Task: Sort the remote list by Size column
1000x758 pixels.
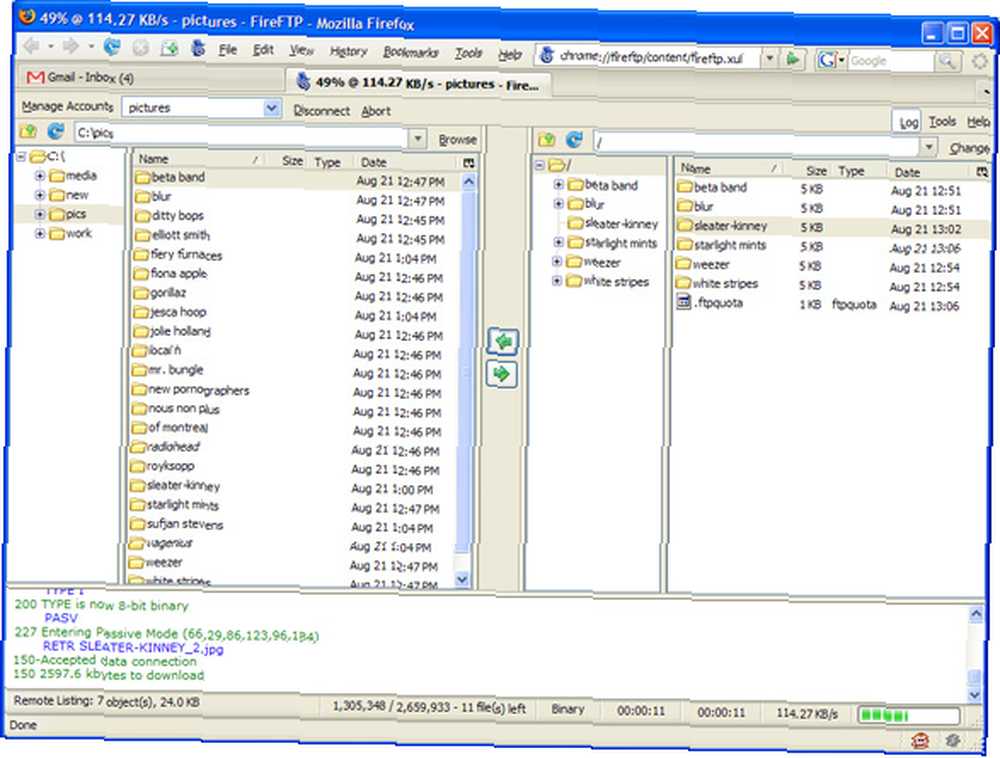Action: pyautogui.click(x=814, y=170)
